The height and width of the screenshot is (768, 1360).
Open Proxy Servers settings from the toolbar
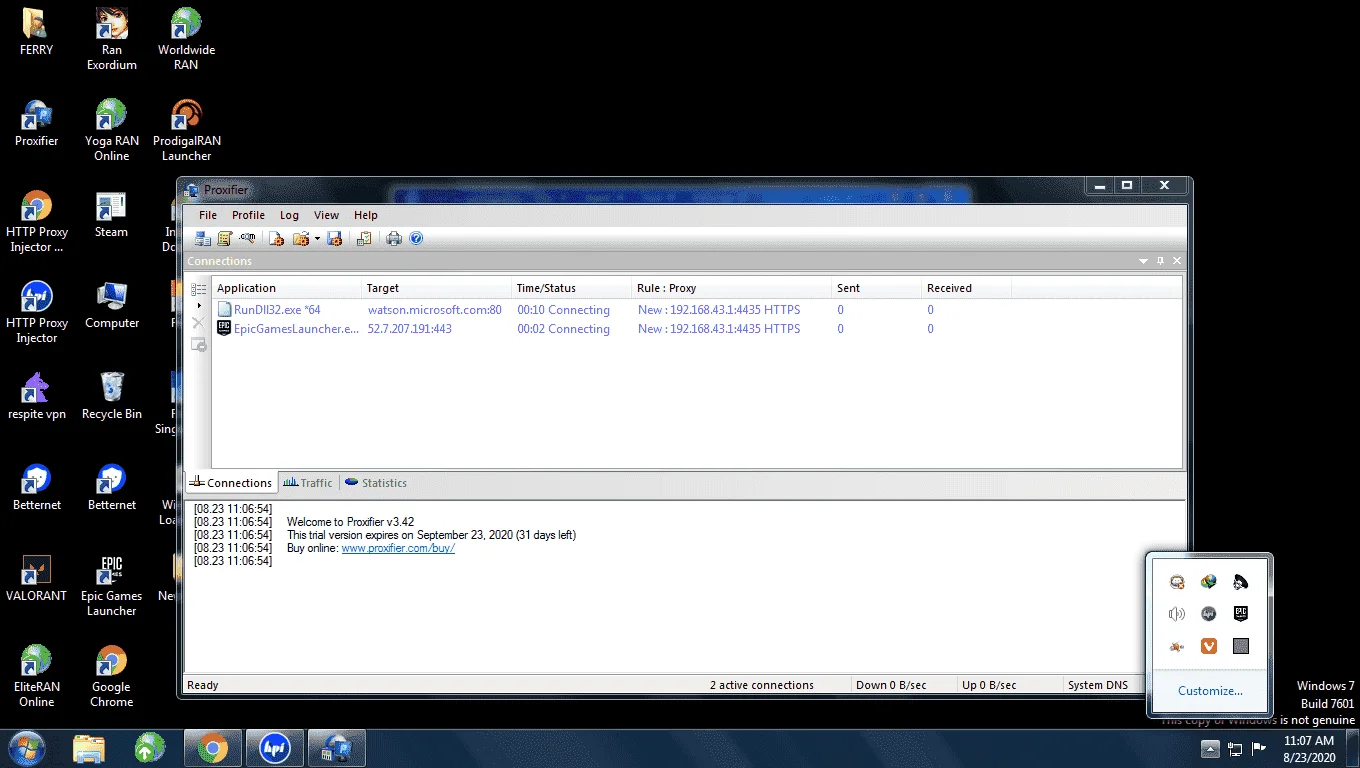click(x=203, y=238)
